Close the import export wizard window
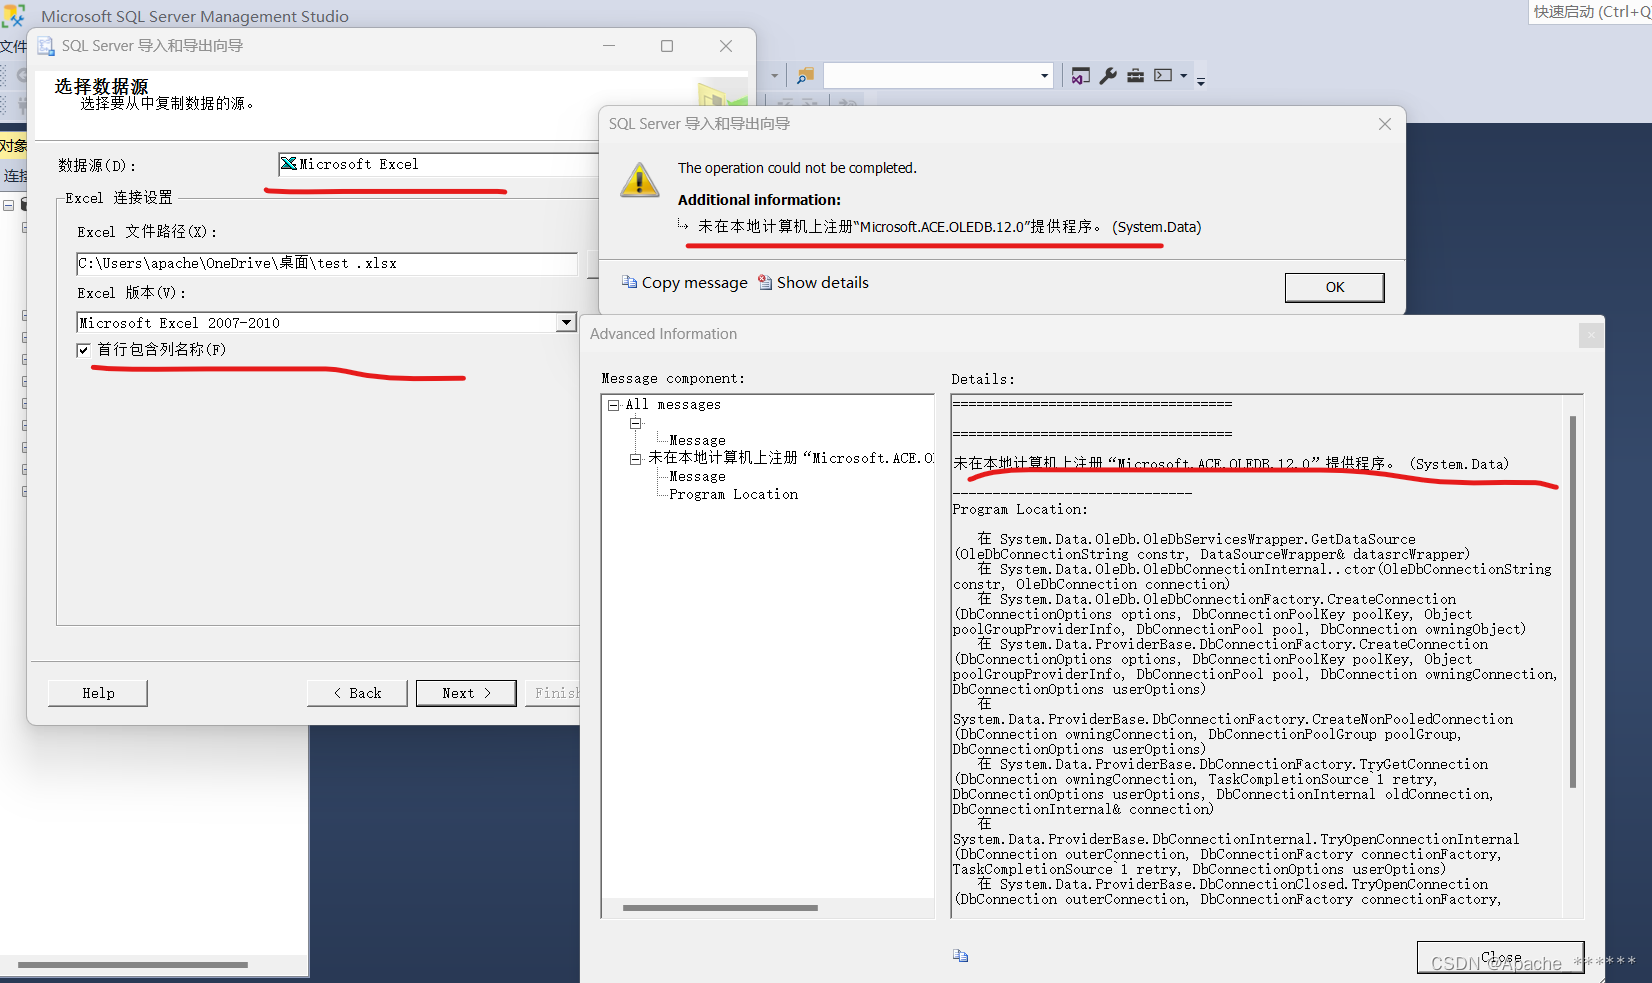This screenshot has height=983, width=1652. pyautogui.click(x=726, y=46)
